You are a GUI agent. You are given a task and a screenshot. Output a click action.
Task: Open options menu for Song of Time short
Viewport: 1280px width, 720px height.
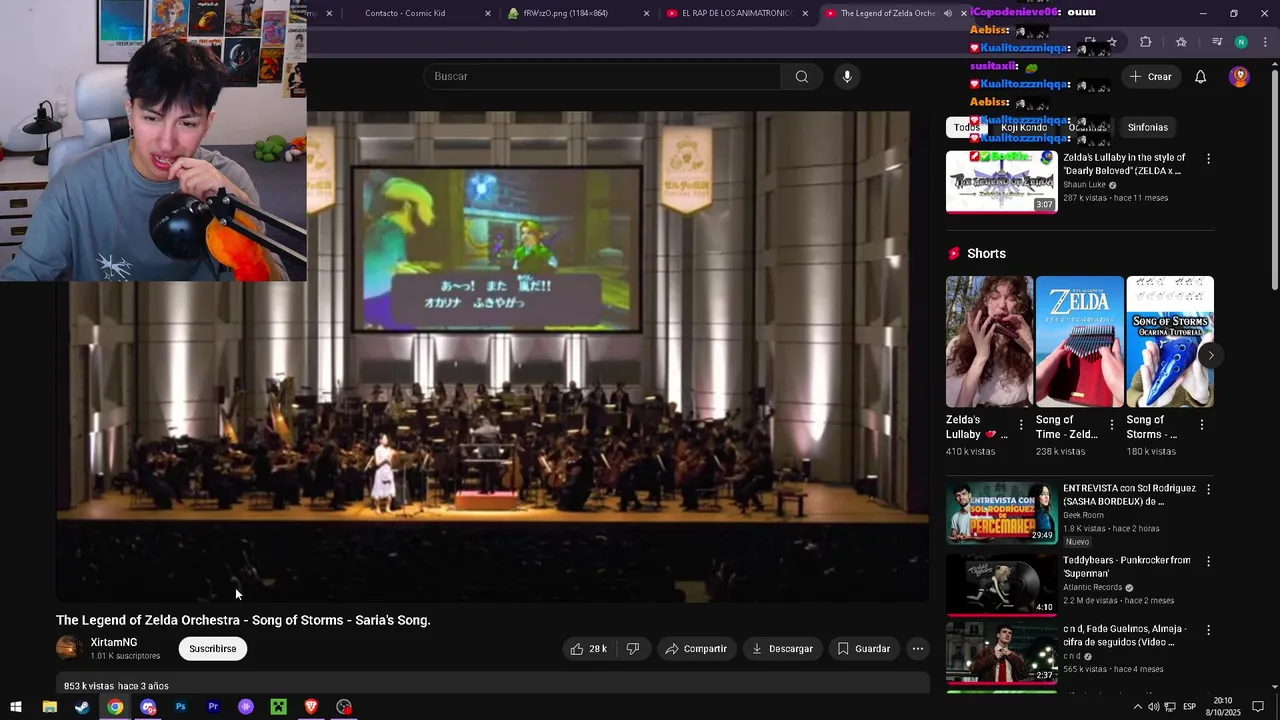[1111, 425]
